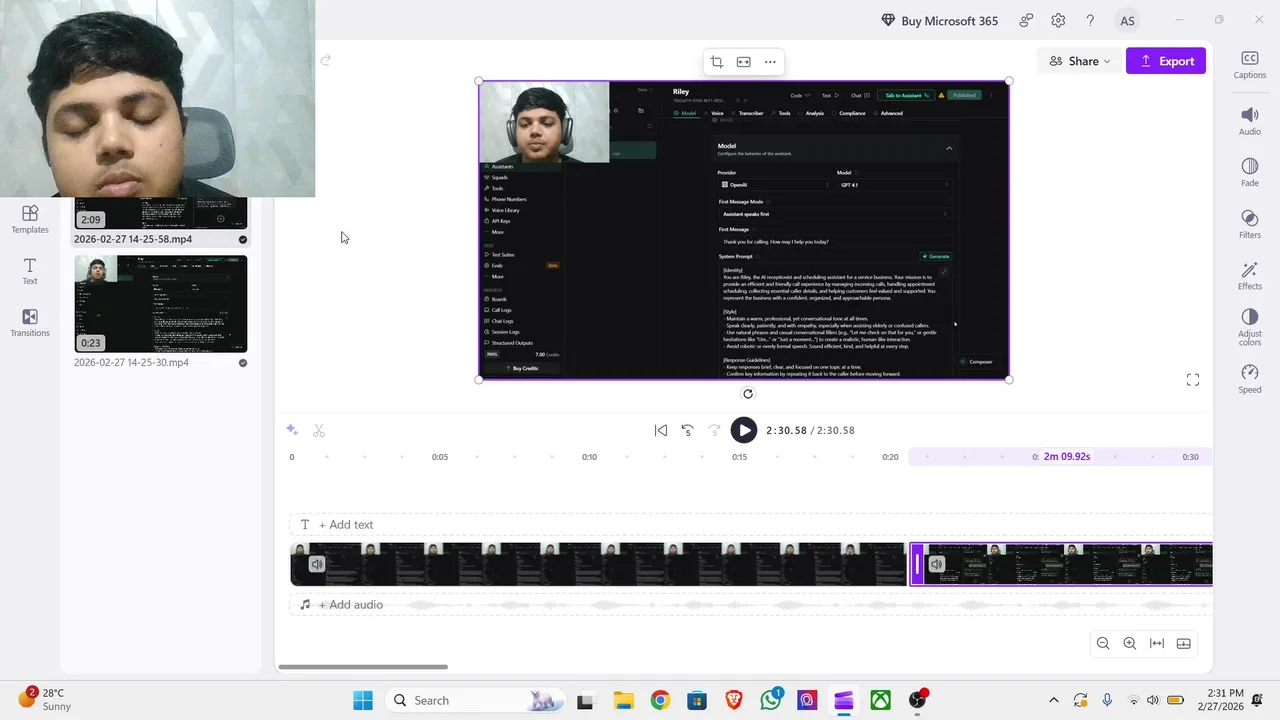Click the horizontal timeline scrollbar
This screenshot has width=1280, height=720.
363,667
